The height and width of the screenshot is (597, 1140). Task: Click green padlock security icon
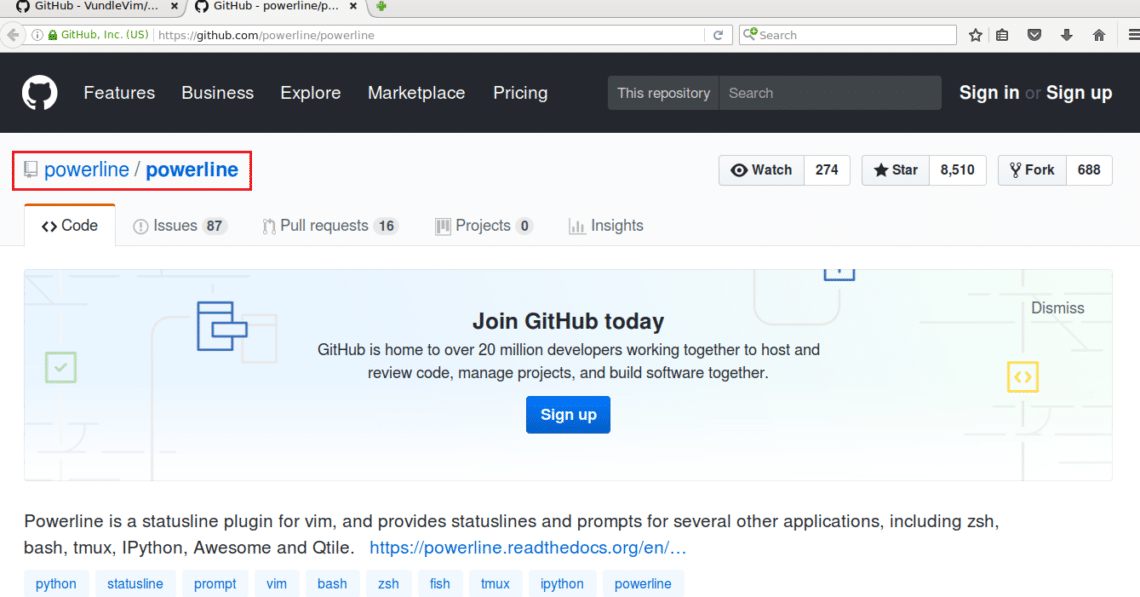click(52, 35)
